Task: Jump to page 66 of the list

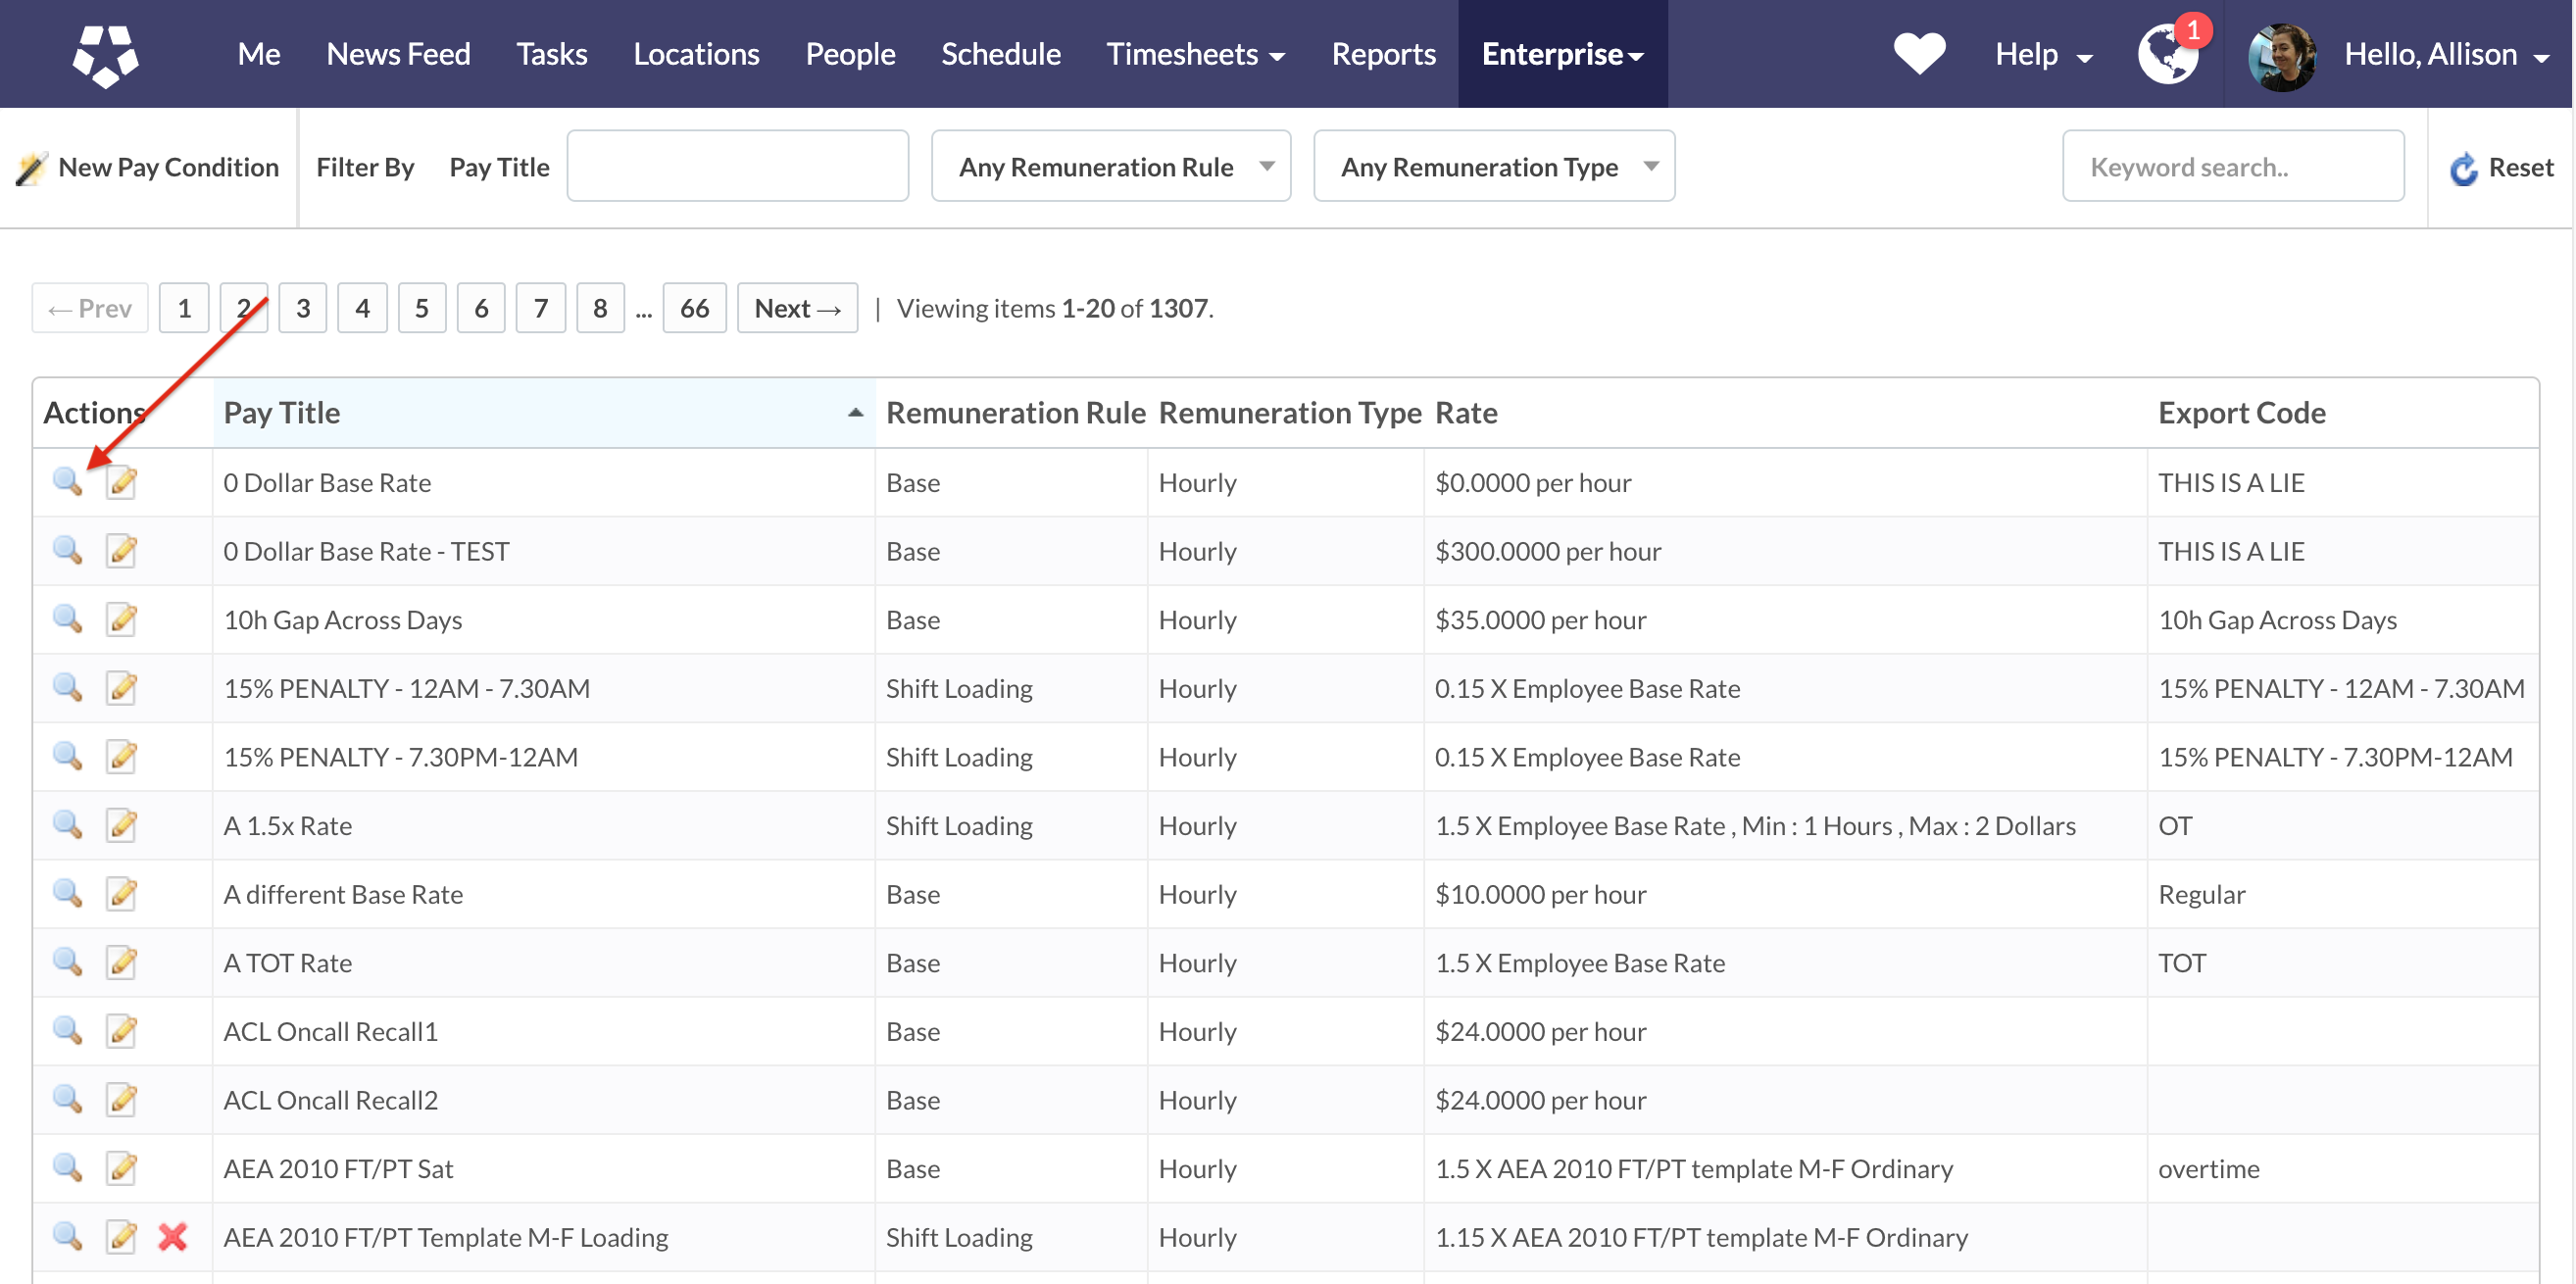Action: point(694,308)
